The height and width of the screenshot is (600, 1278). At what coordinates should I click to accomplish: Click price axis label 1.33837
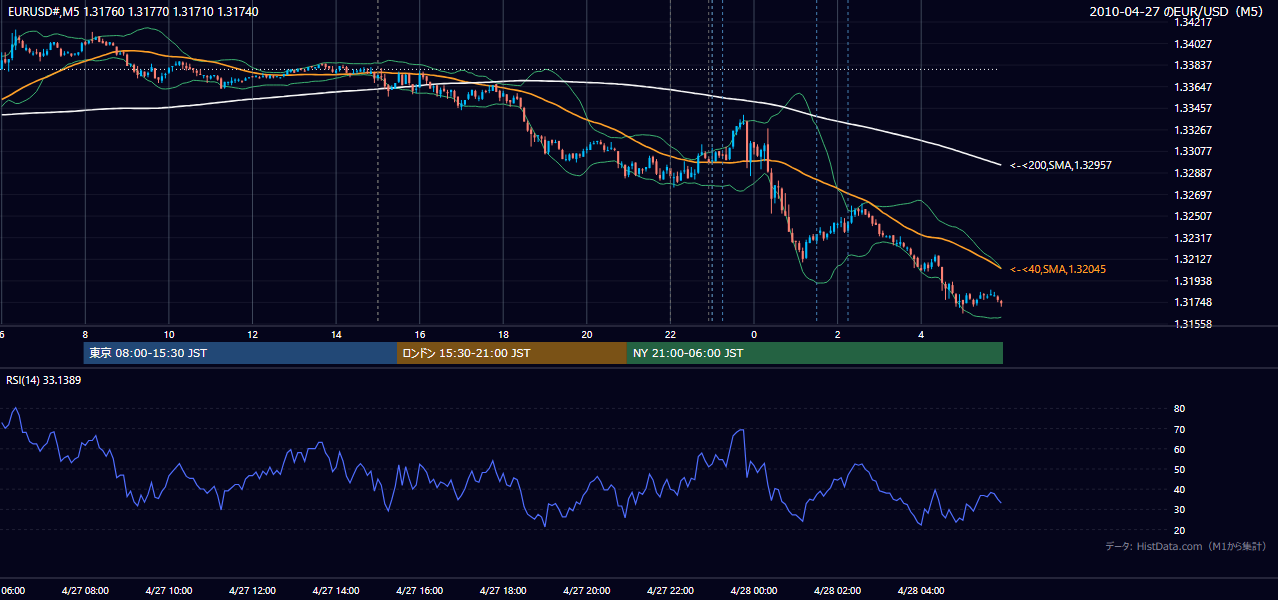(1193, 65)
